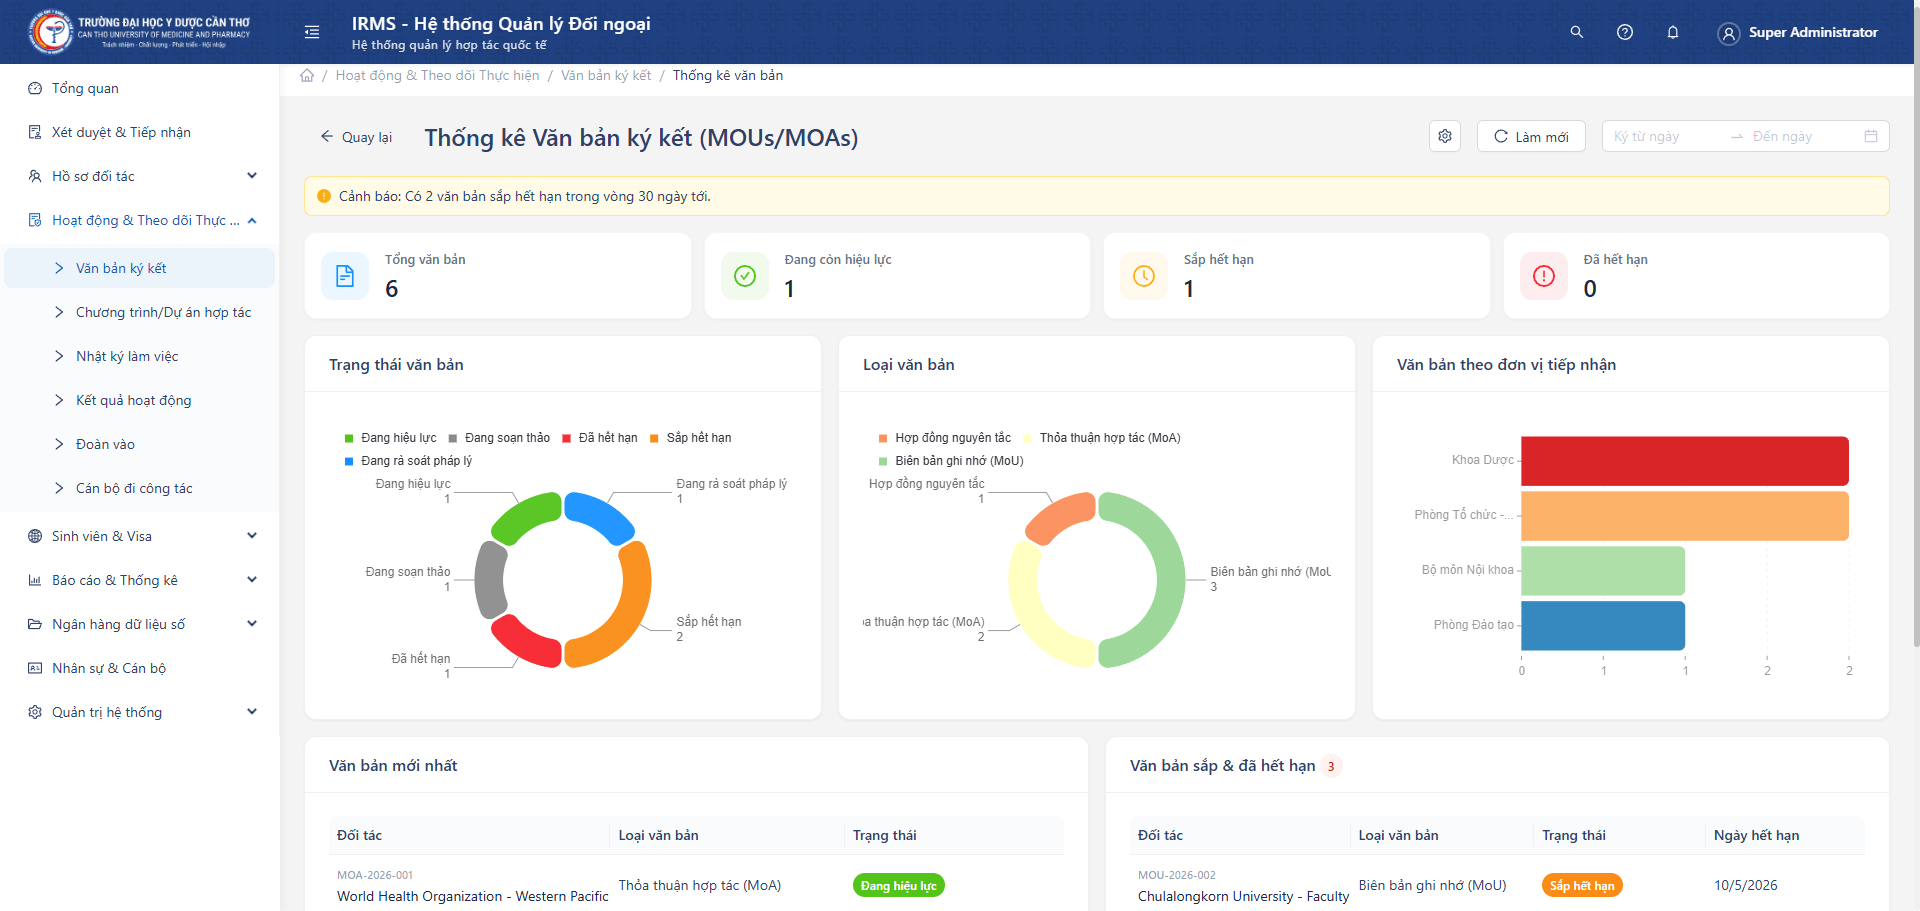This screenshot has width=1920, height=911.
Task: Open notifications bell icon
Action: (x=1672, y=32)
